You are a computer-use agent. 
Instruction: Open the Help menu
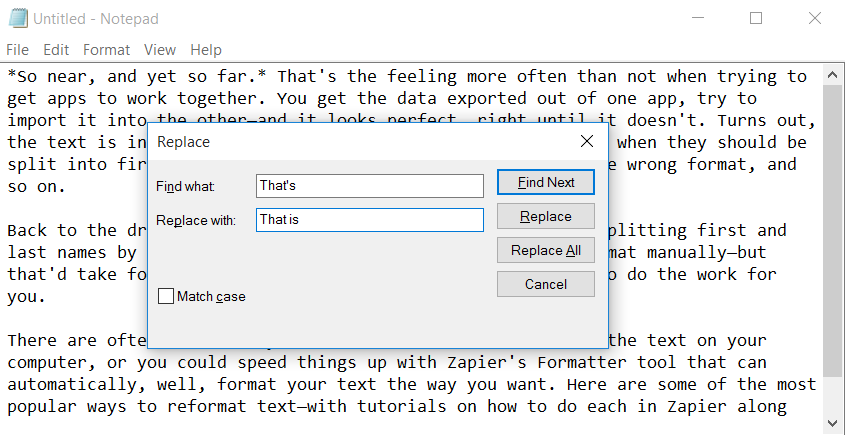[x=206, y=50]
